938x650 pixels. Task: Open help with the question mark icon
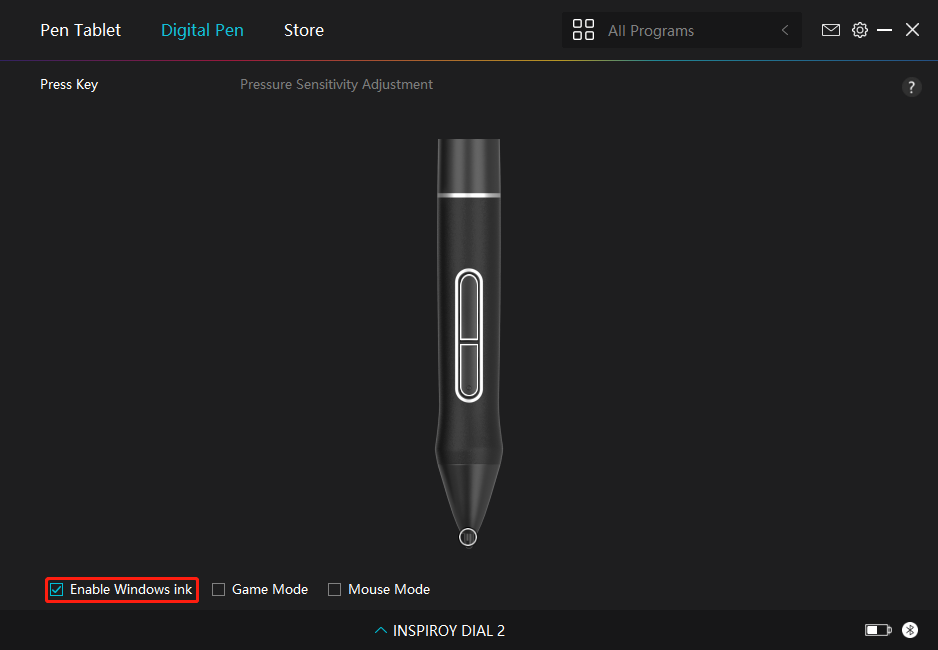point(911,87)
